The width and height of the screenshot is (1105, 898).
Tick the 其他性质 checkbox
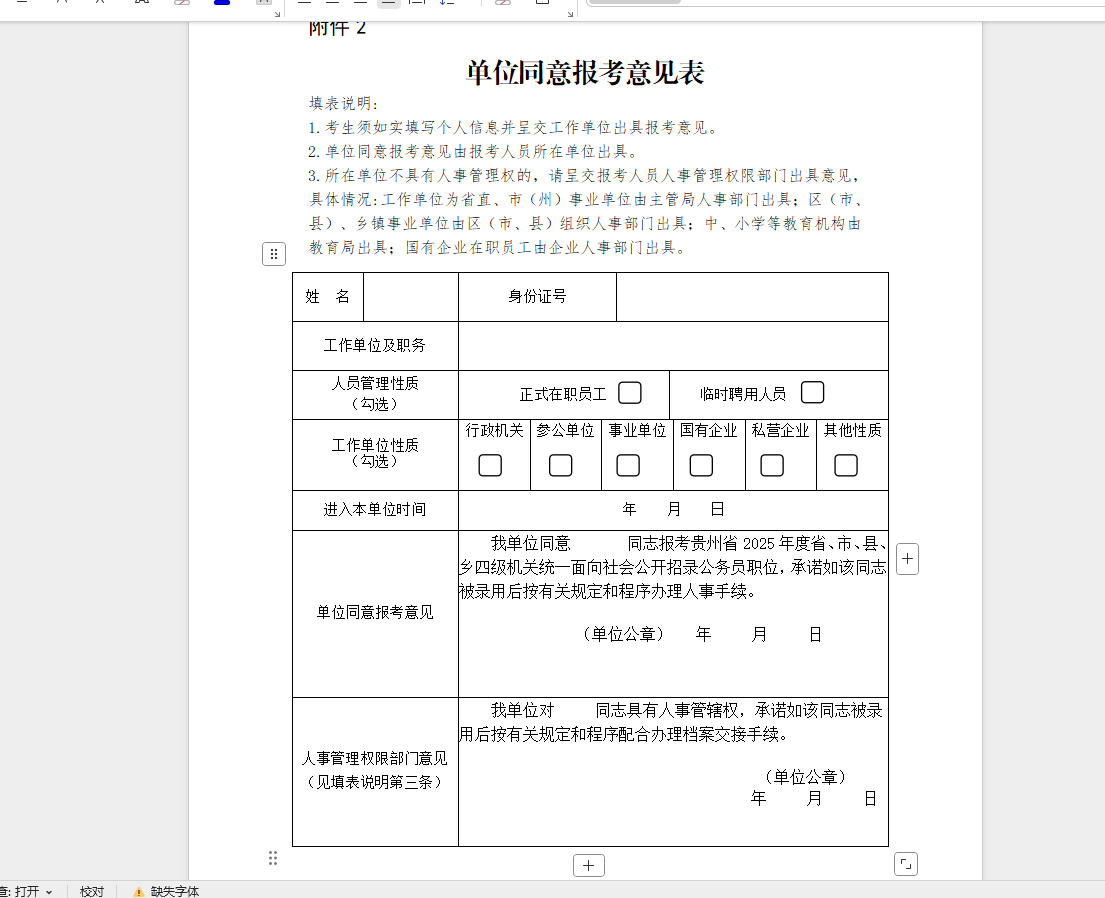click(x=846, y=465)
